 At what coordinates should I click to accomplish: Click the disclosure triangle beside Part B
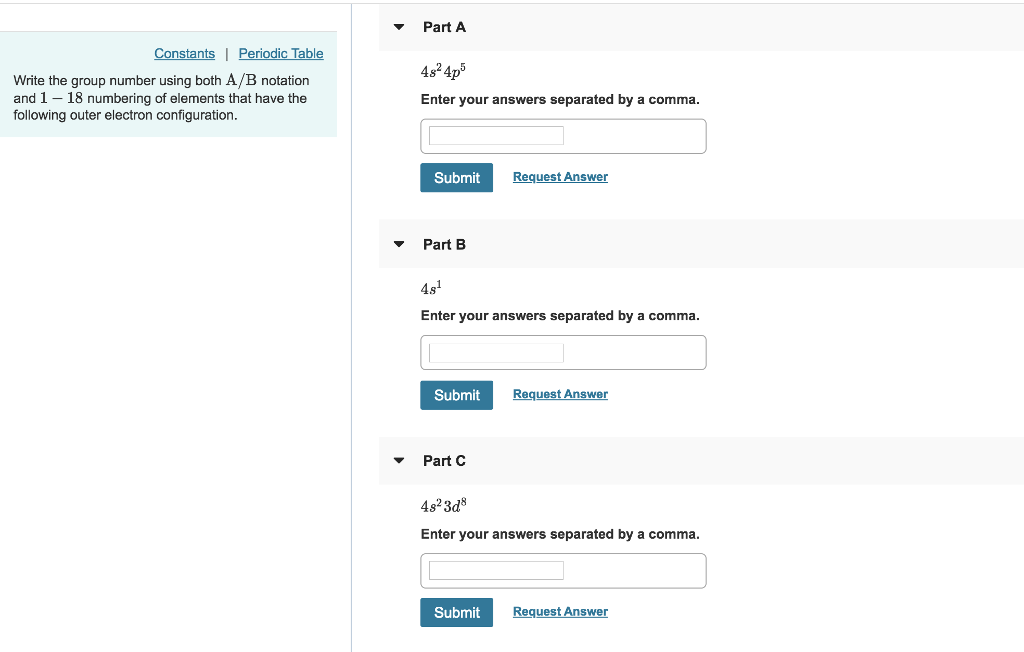[x=398, y=244]
